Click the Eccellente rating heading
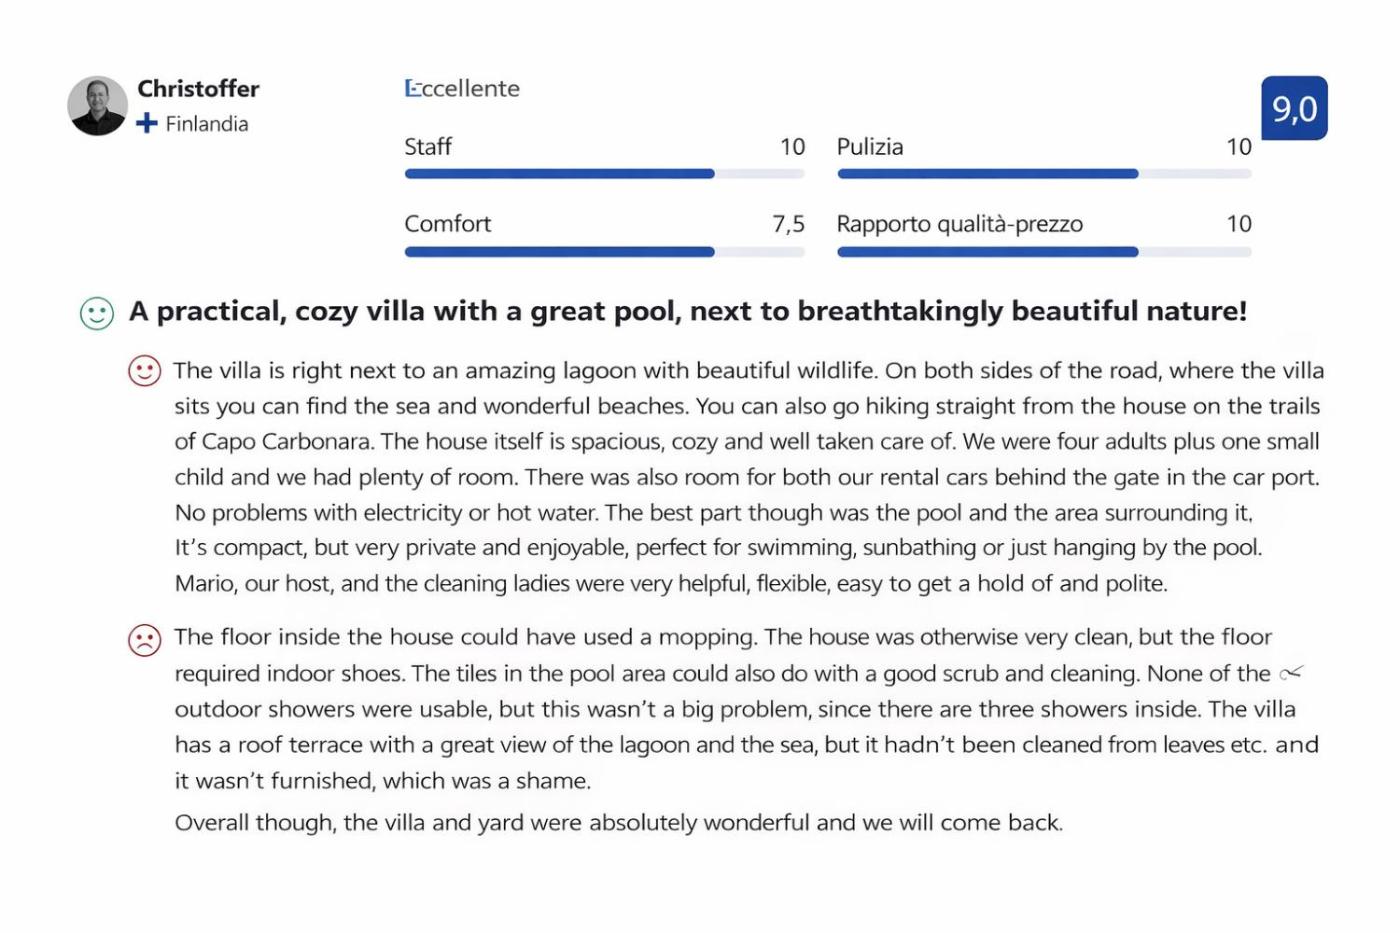 pos(462,89)
